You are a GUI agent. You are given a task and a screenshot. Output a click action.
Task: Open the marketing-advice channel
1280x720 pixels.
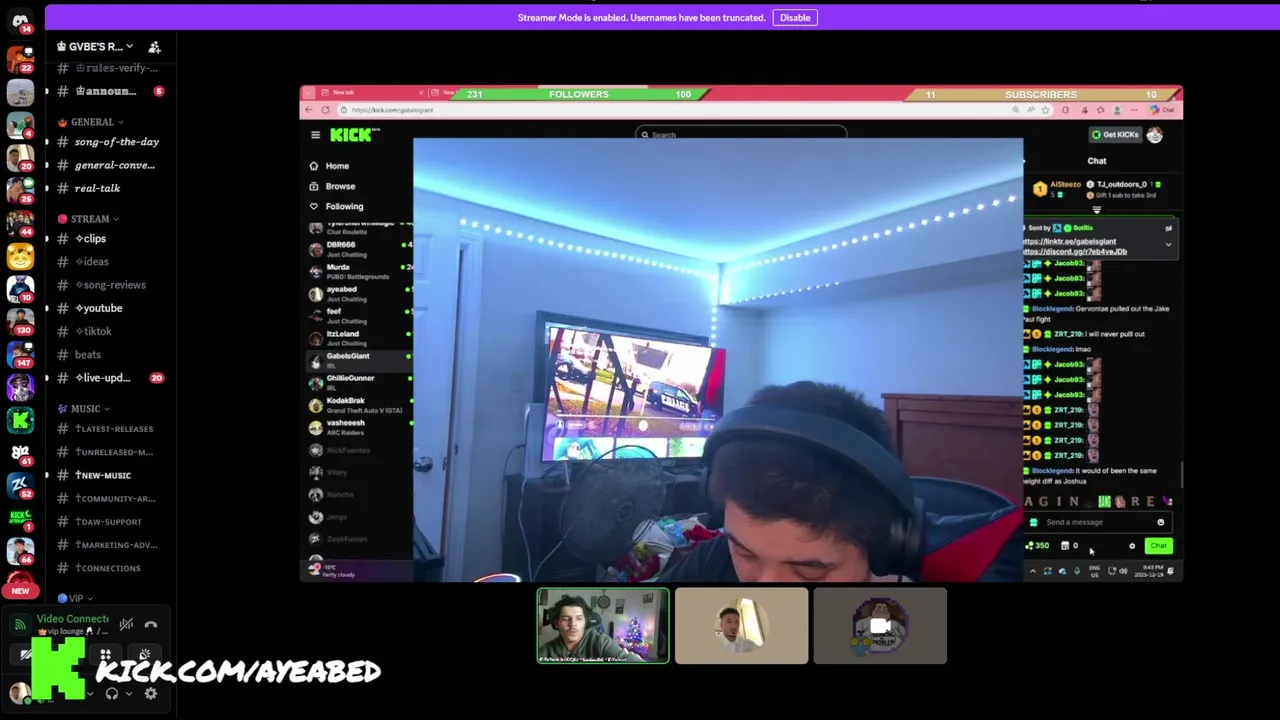tap(108, 545)
